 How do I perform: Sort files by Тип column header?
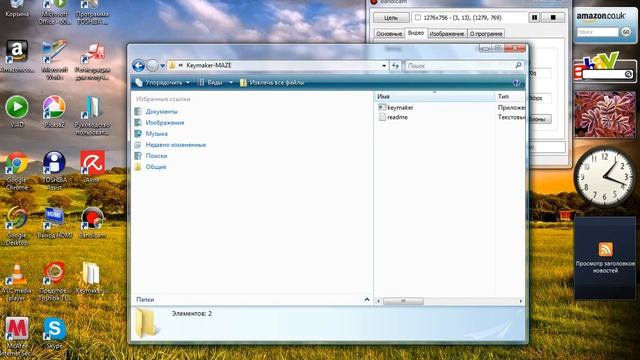(x=510, y=96)
